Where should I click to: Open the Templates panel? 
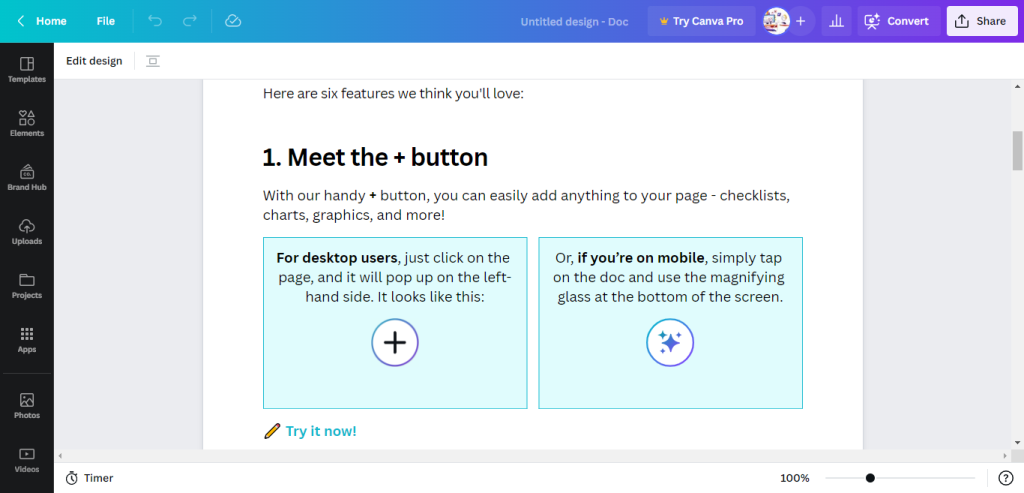tap(27, 70)
